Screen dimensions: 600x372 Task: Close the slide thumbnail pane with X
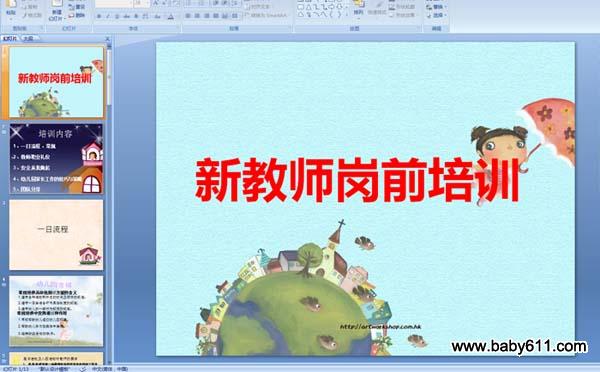[x=108, y=38]
